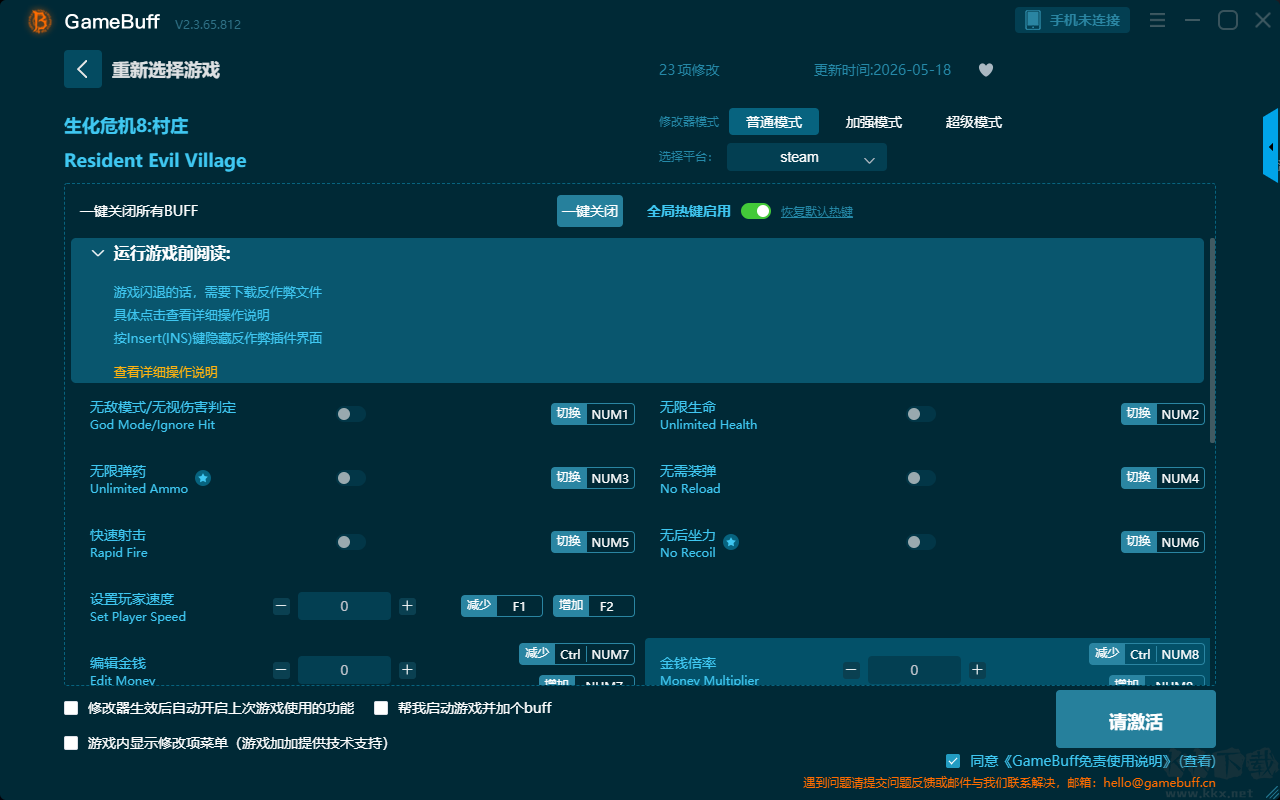
Task: Toggle the global hotkey enable switch
Action: point(756,211)
